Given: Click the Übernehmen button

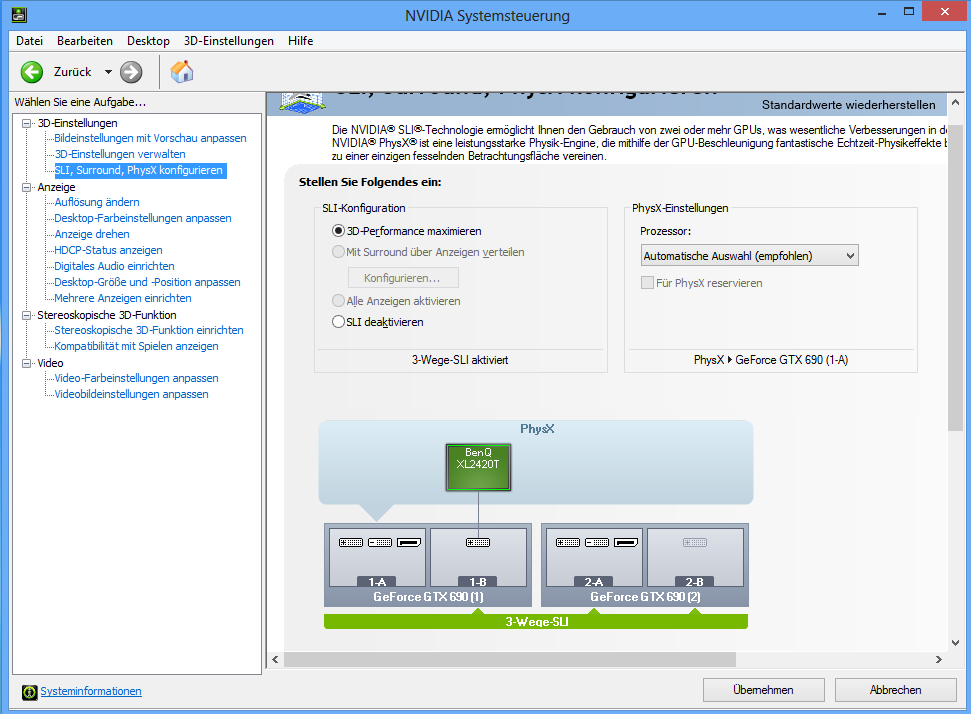Looking at the screenshot, I should 764,690.
